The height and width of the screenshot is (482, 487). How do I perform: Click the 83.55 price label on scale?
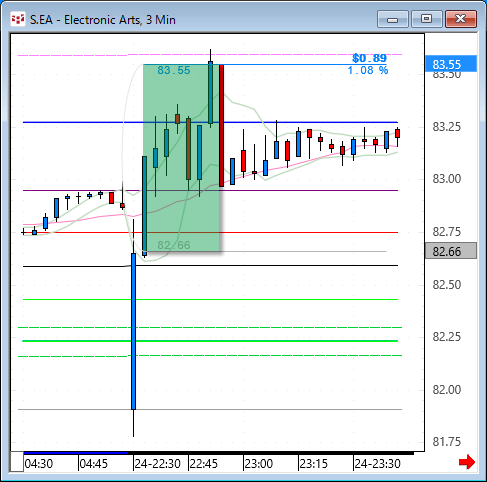tap(451, 64)
